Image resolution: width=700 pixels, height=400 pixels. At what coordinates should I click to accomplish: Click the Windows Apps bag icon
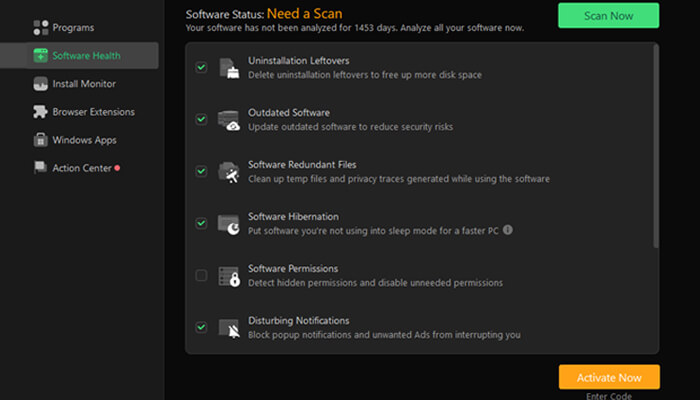click(x=41, y=140)
